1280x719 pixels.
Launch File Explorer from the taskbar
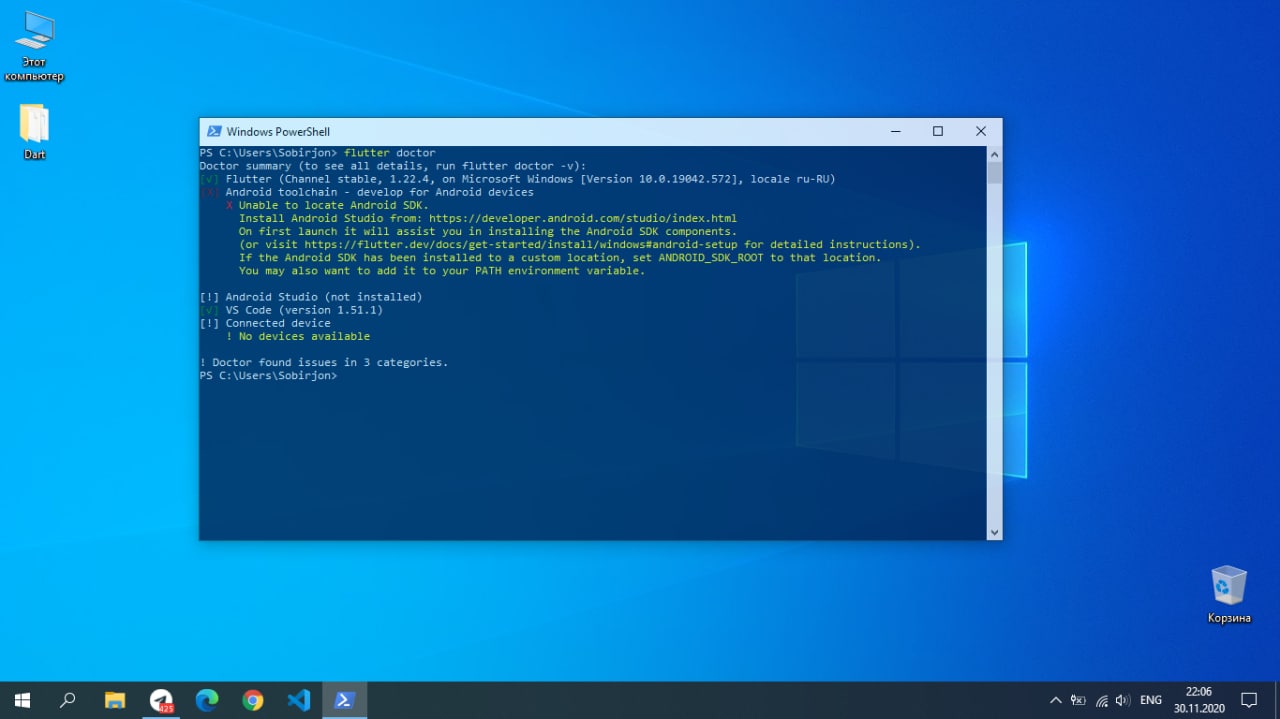pyautogui.click(x=115, y=700)
